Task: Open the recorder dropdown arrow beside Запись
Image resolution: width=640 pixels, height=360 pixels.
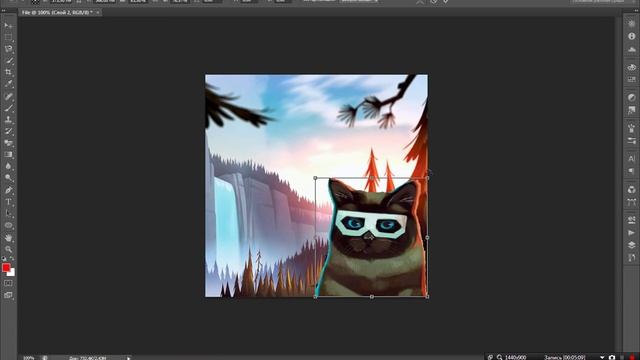Action: pos(602,358)
